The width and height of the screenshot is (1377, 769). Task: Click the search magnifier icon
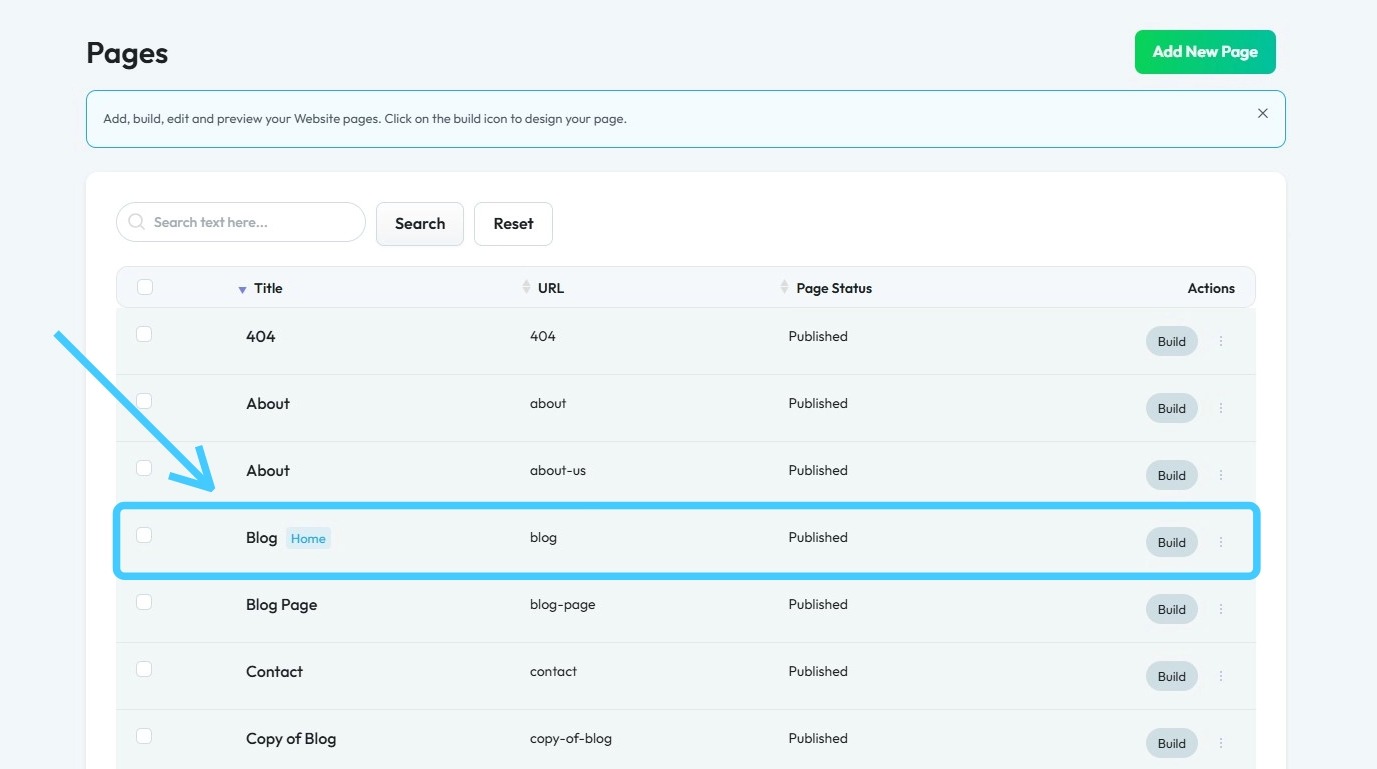point(137,222)
